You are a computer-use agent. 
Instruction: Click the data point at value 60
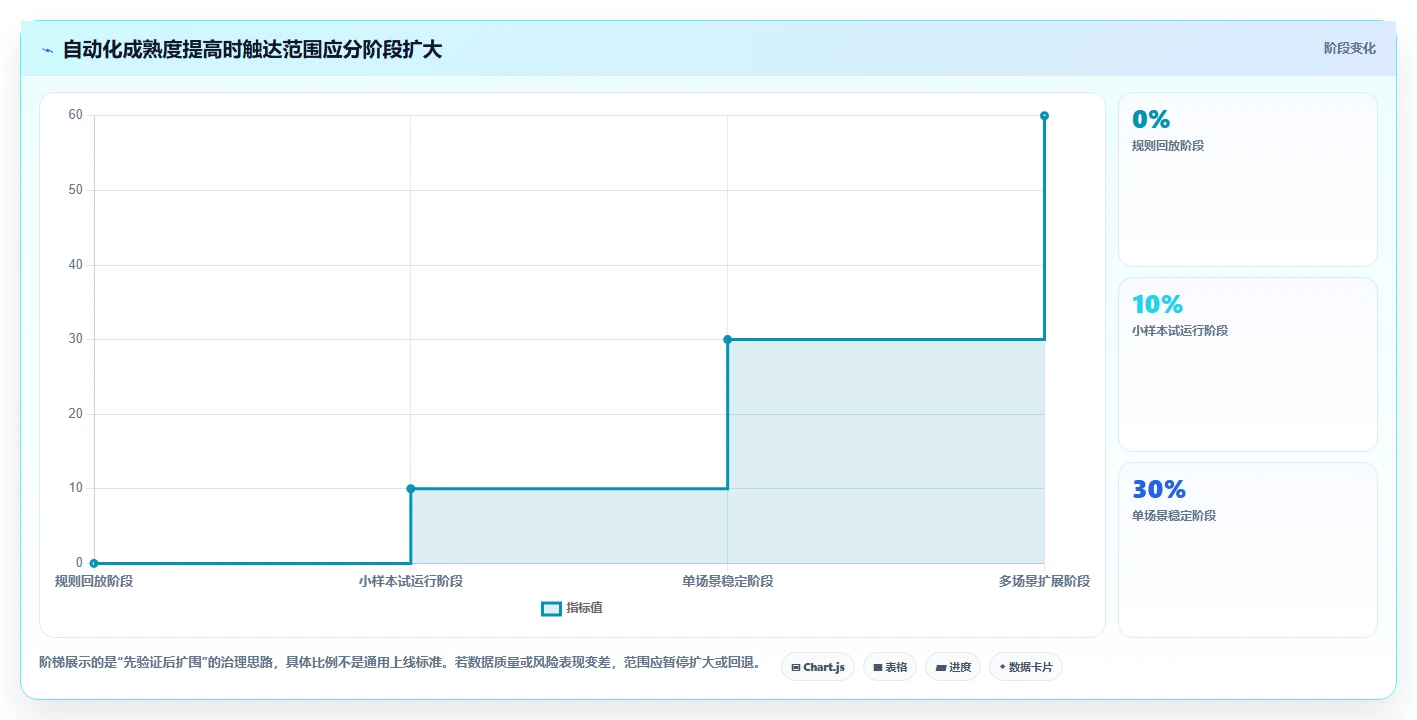(x=1044, y=116)
